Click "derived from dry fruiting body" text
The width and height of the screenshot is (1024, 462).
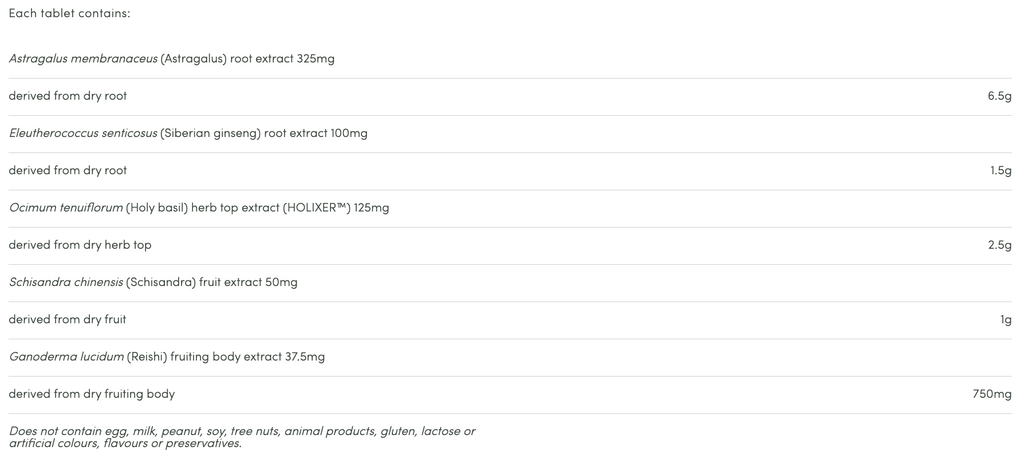(92, 394)
